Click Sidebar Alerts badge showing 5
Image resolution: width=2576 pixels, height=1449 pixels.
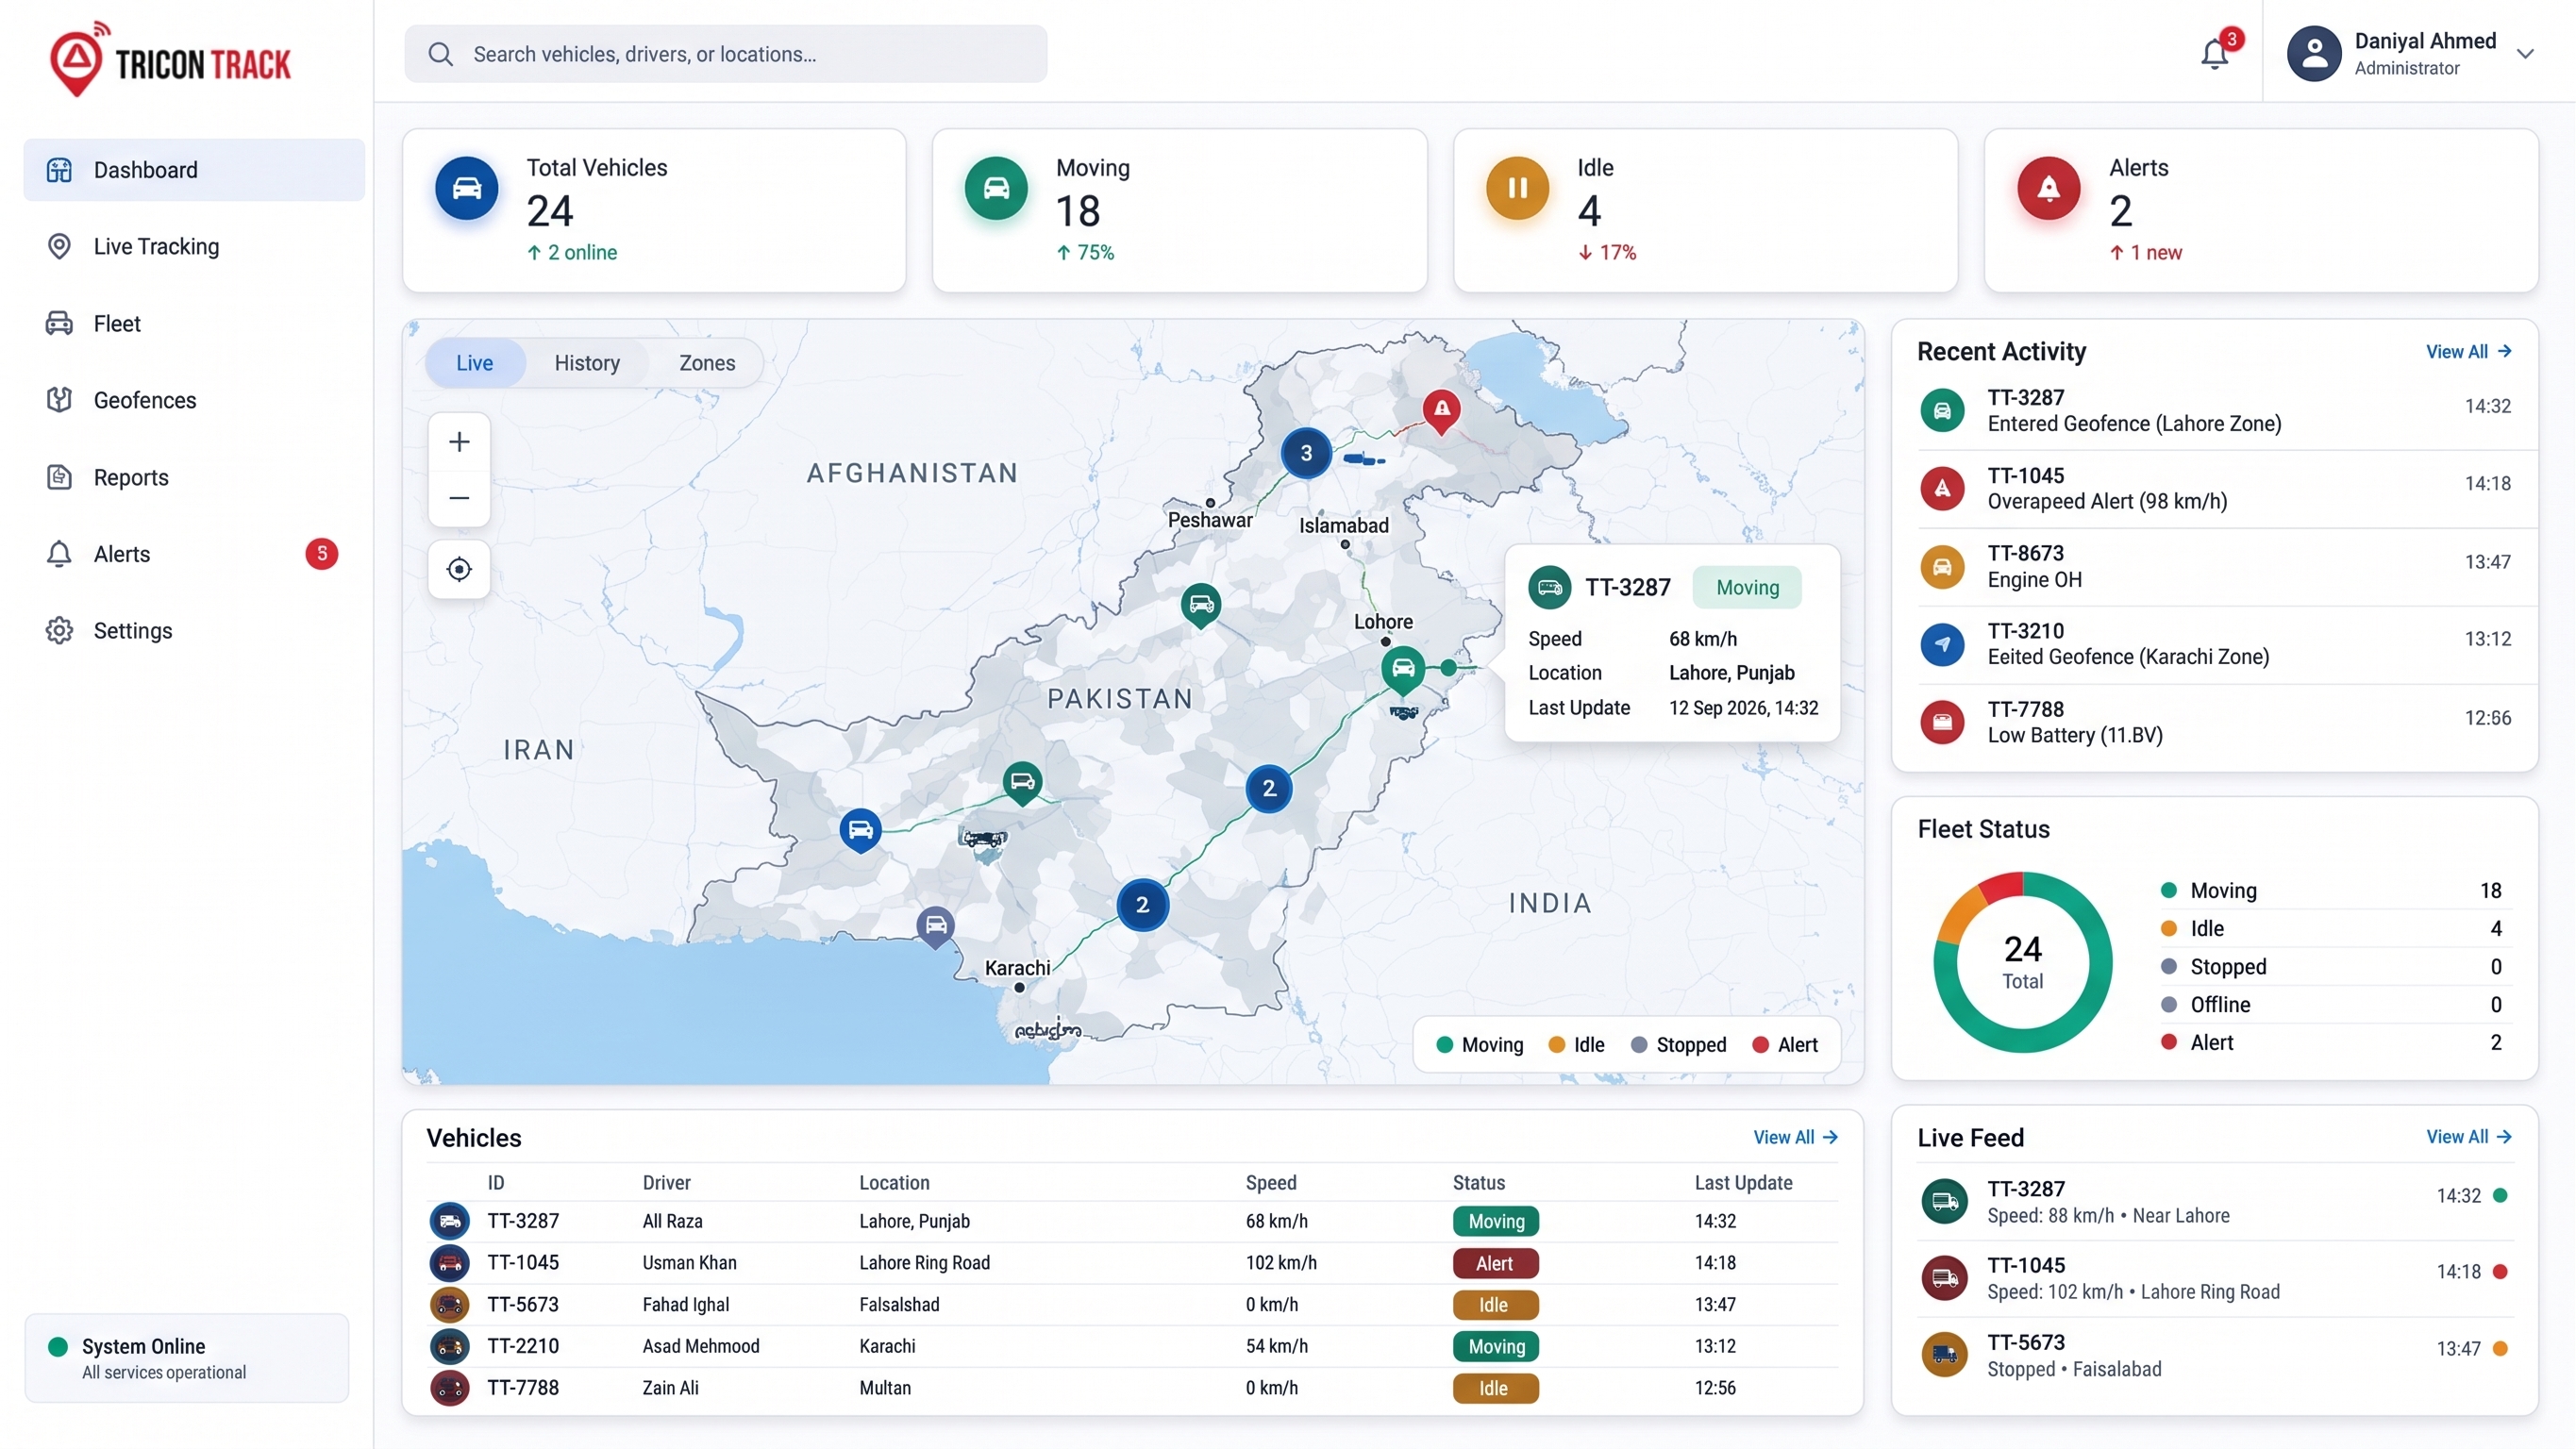[321, 554]
